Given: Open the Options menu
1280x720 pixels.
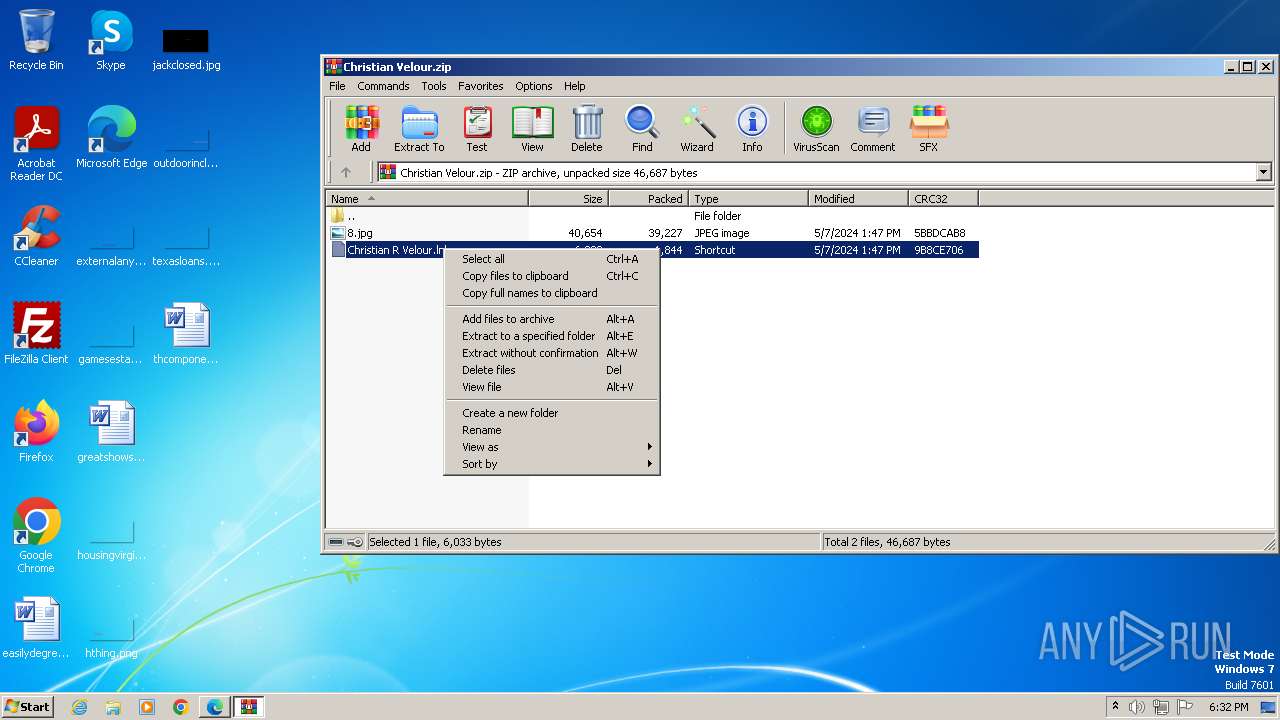Looking at the screenshot, I should click(x=534, y=86).
